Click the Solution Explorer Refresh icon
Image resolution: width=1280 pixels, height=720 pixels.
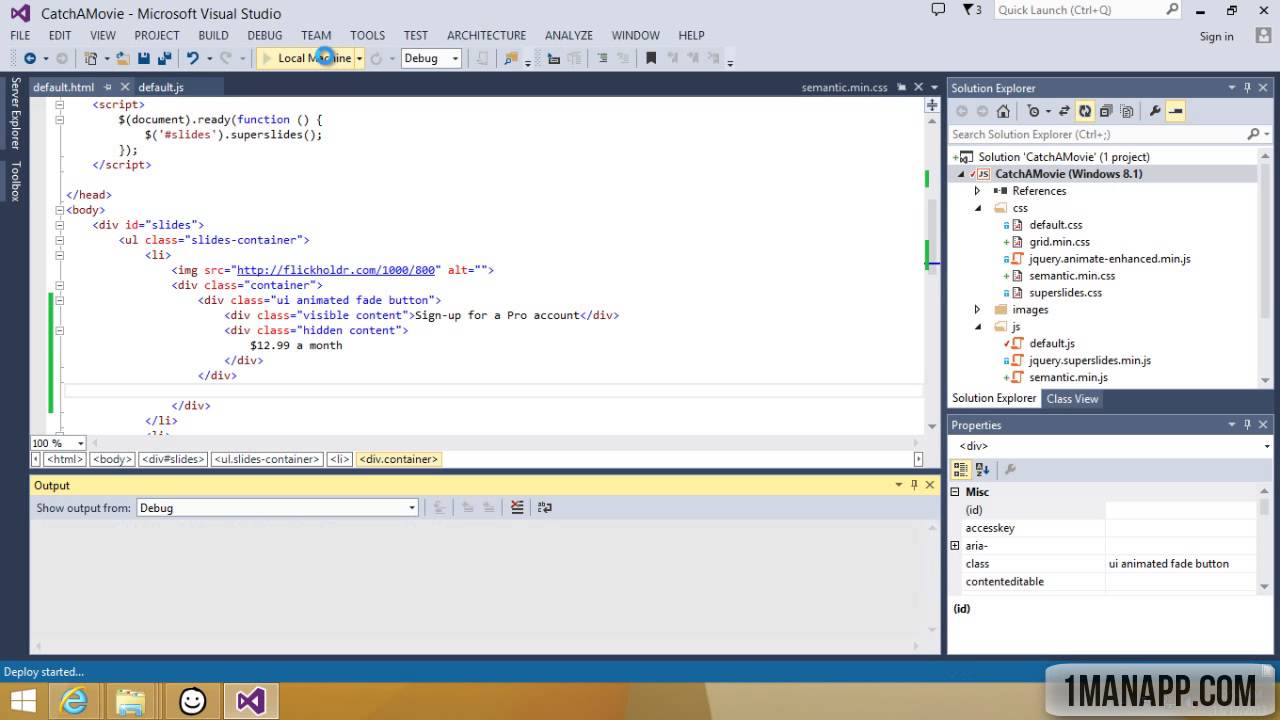click(1084, 111)
